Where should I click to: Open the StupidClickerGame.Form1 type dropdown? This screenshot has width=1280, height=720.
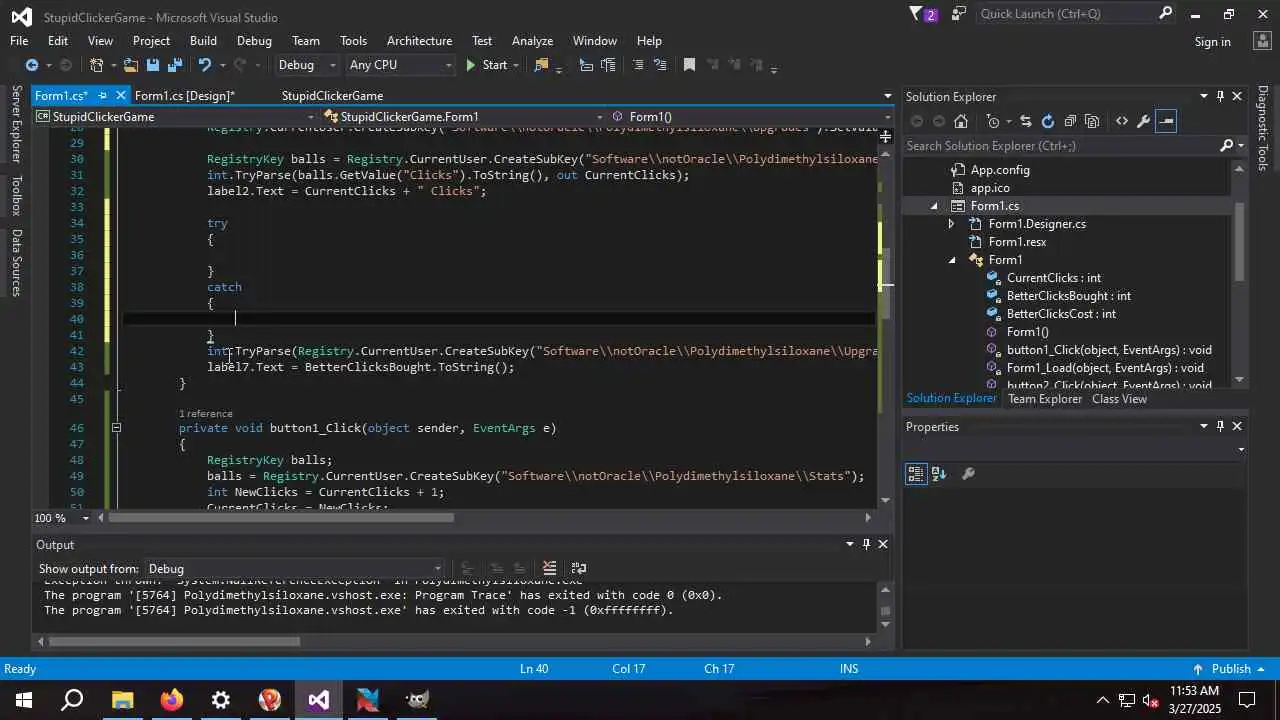click(463, 117)
